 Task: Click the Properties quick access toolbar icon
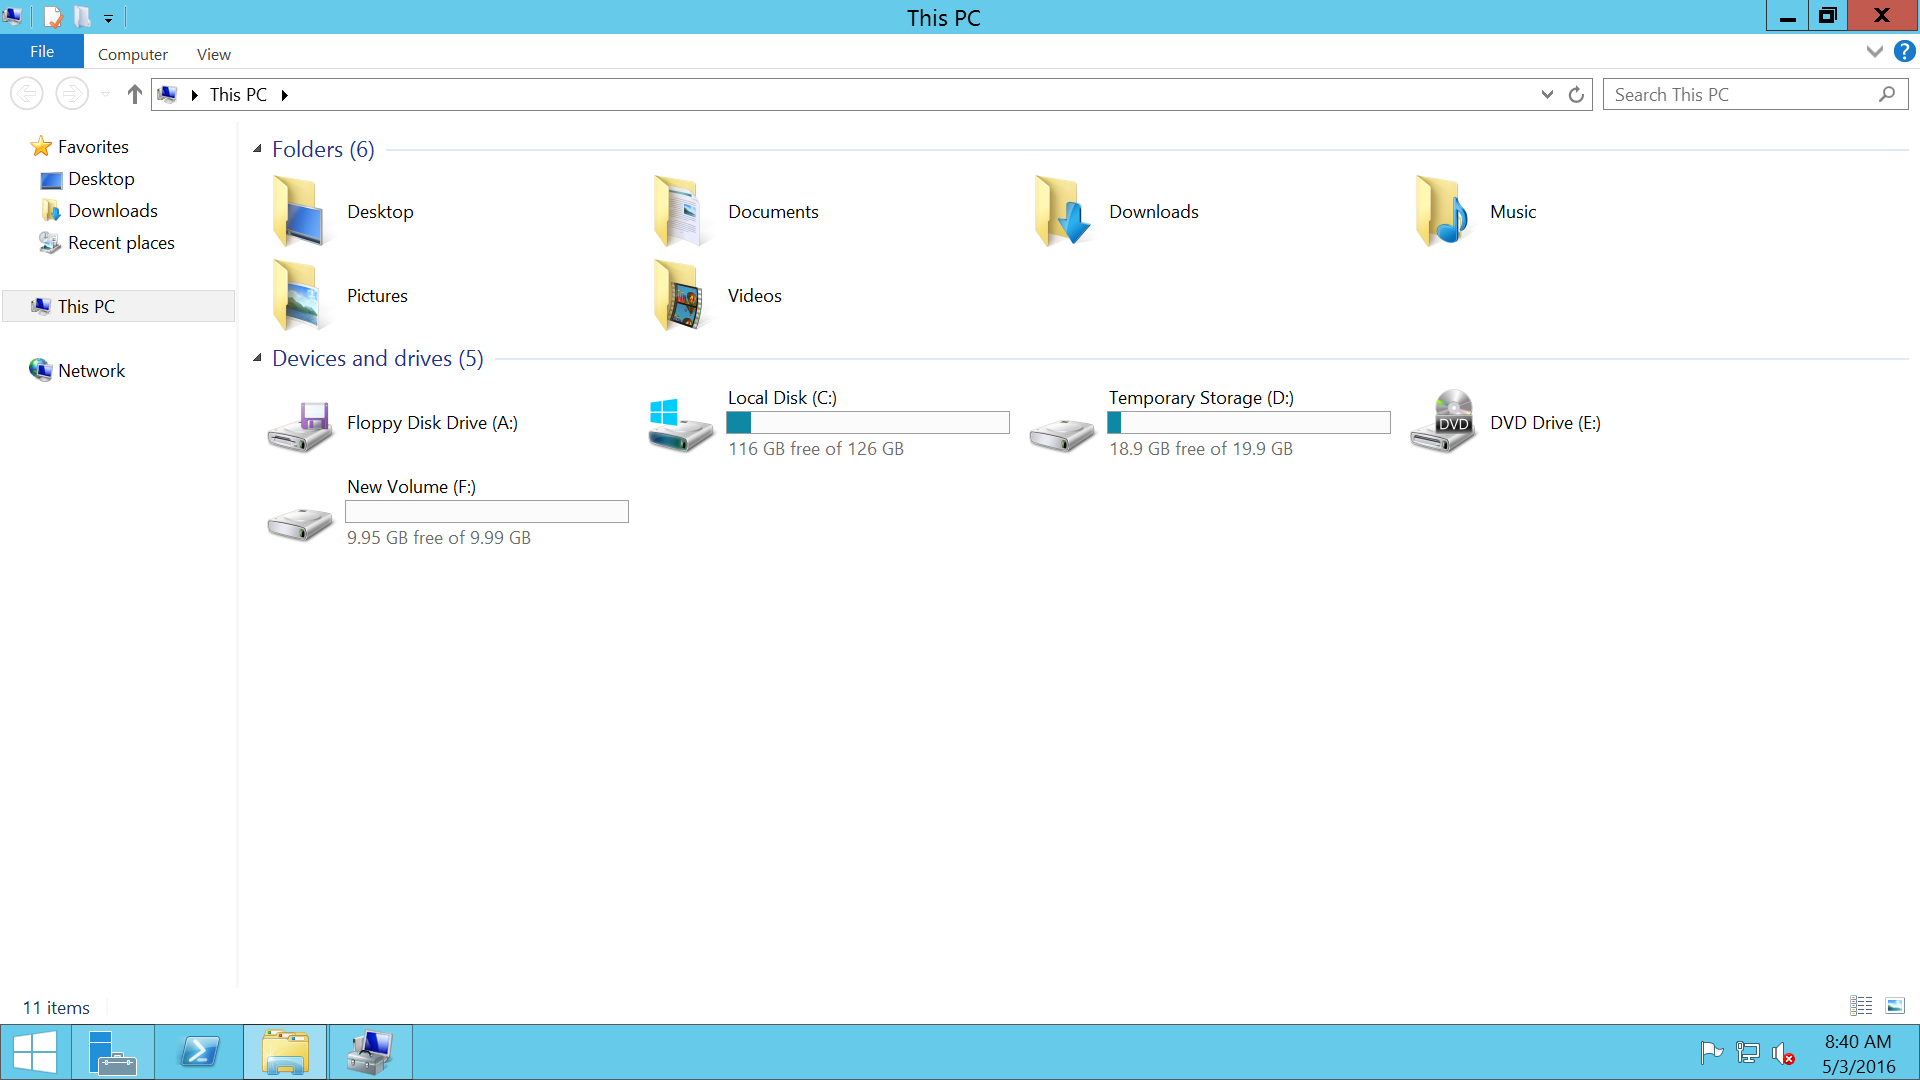point(53,17)
